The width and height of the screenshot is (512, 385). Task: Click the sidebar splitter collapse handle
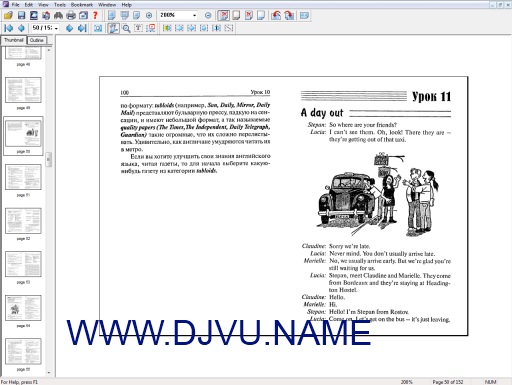[x=49, y=159]
